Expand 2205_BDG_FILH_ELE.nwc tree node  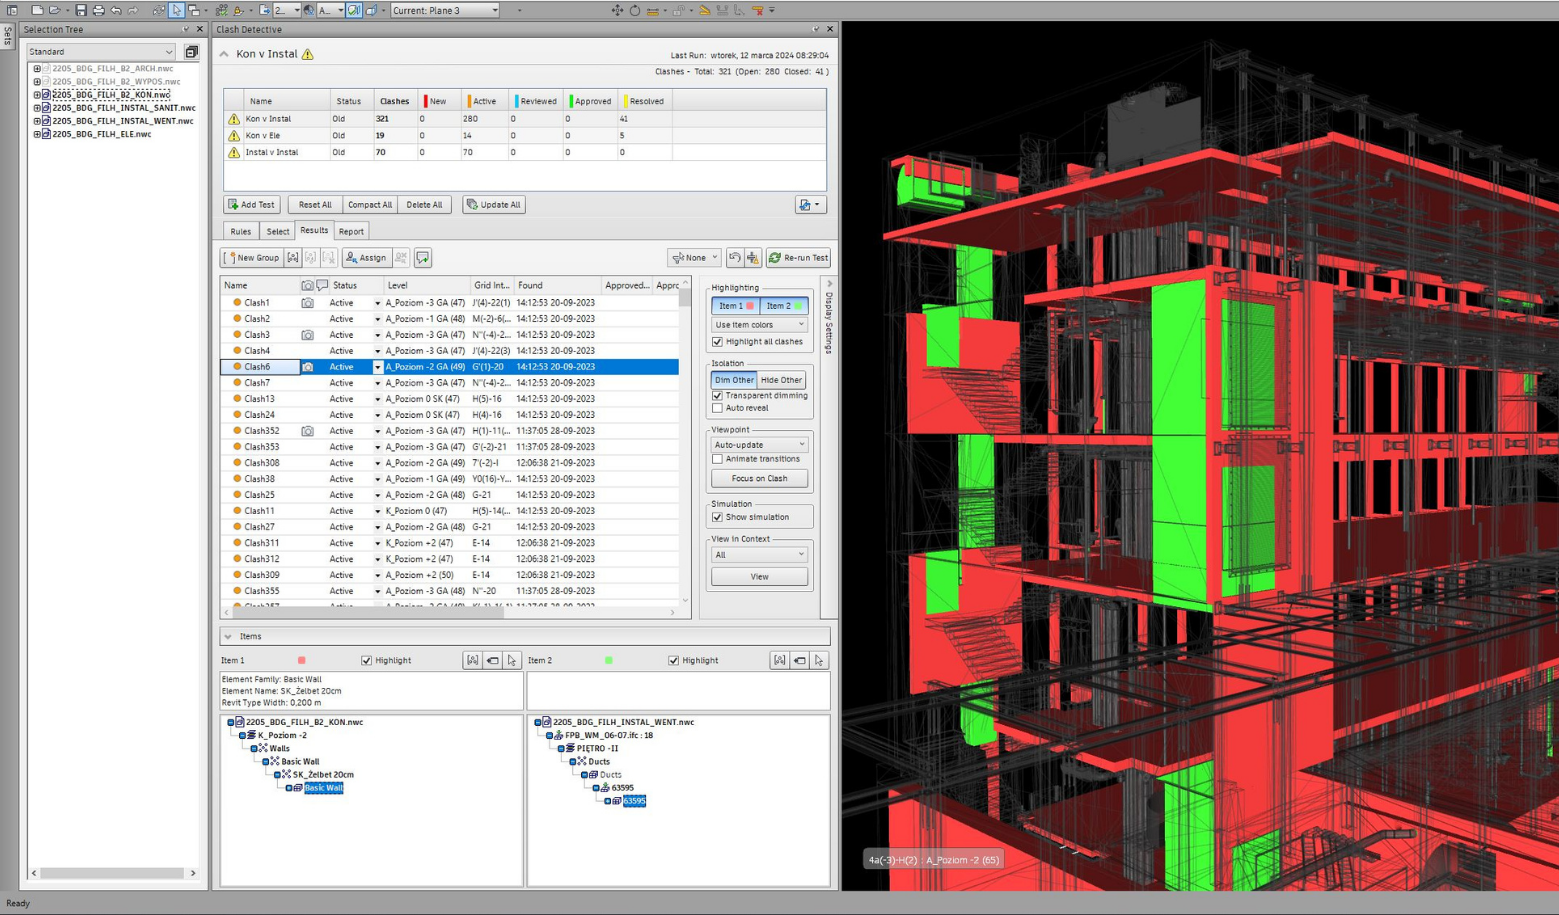click(x=37, y=134)
